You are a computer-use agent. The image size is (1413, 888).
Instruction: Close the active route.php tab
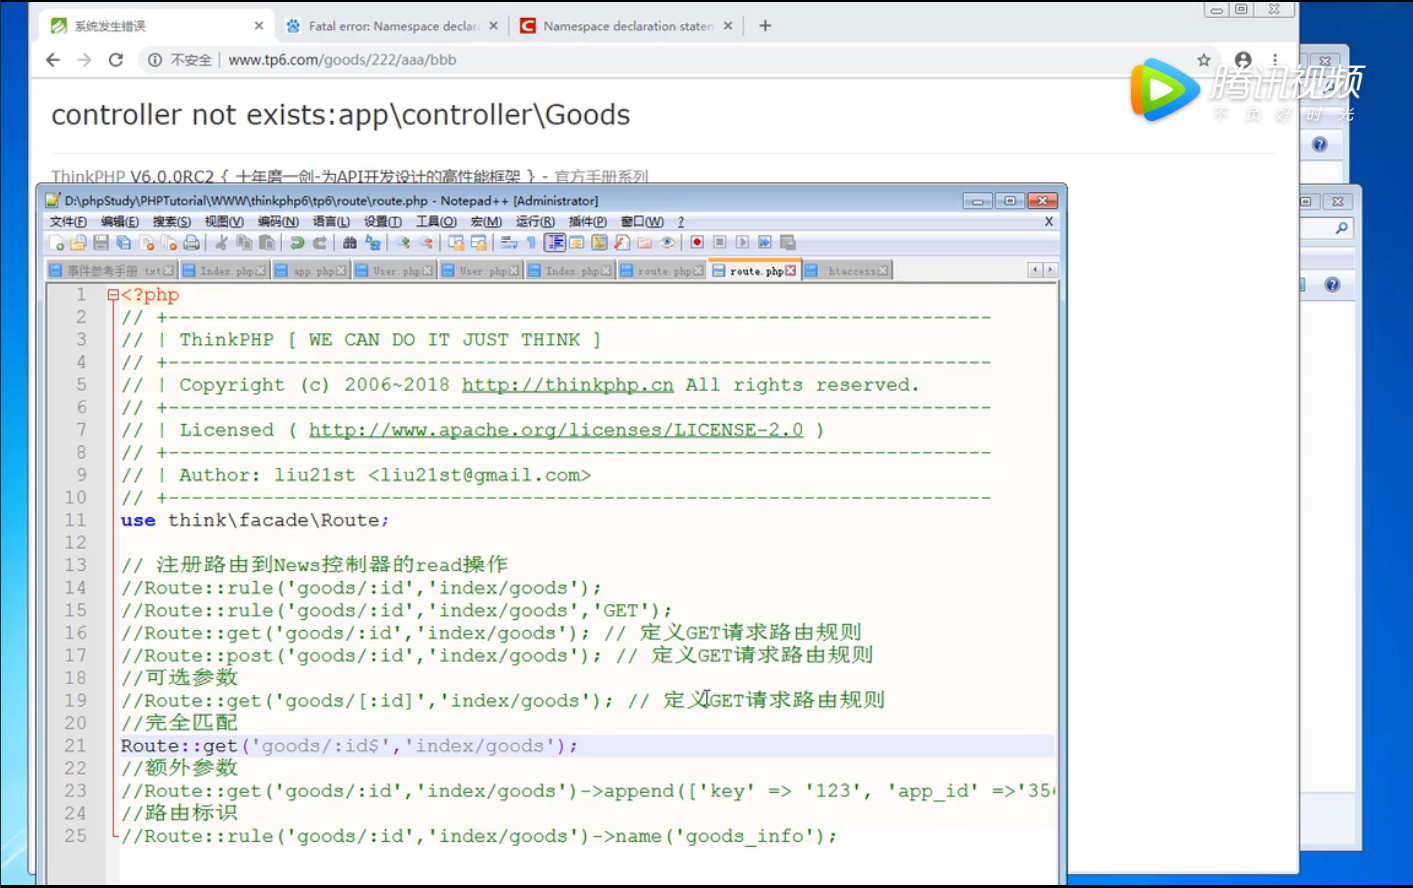(x=791, y=271)
